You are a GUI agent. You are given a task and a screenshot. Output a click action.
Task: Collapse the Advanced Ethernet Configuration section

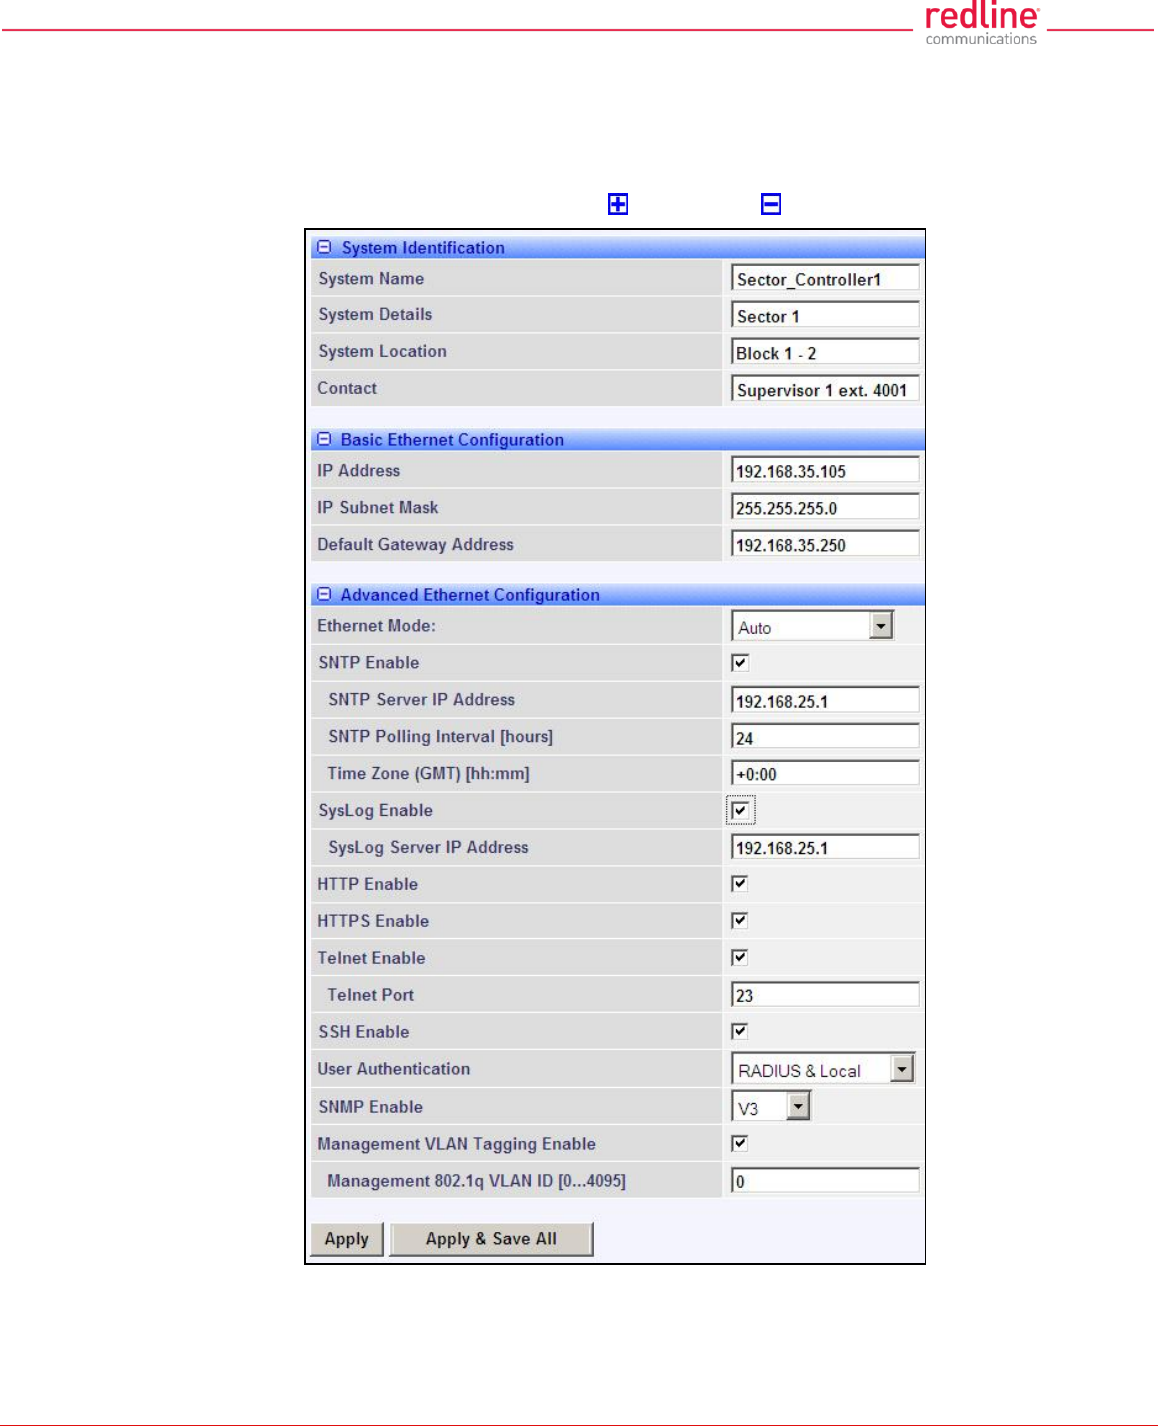click(x=324, y=594)
